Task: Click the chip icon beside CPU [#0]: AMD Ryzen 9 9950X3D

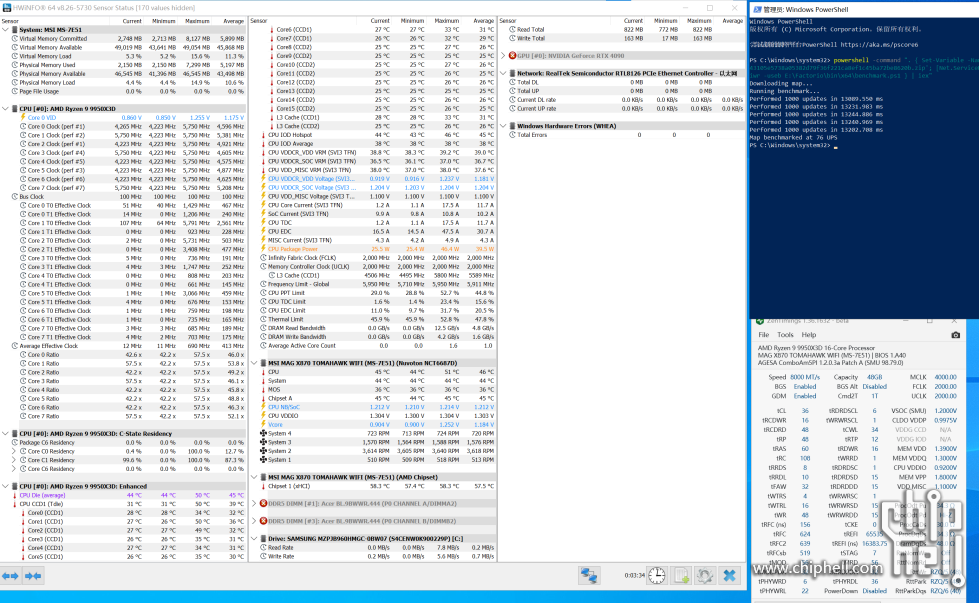Action: (14, 109)
